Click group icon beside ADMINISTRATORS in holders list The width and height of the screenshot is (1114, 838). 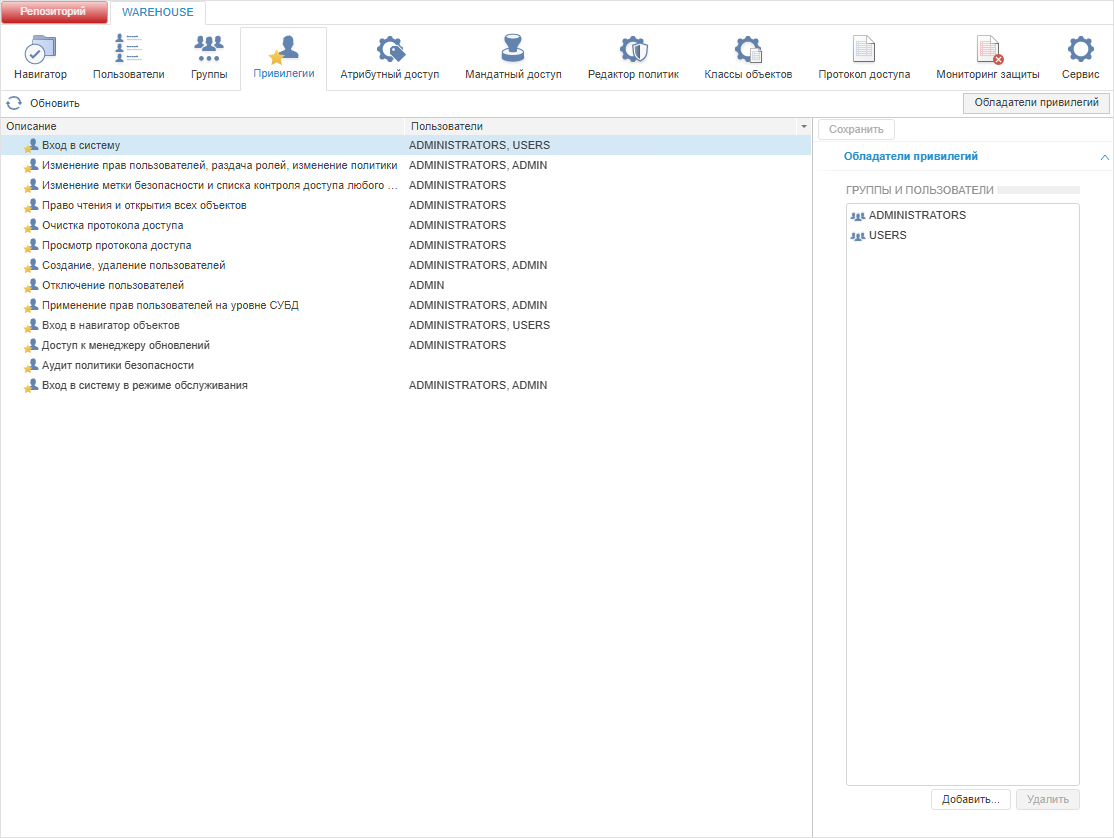[x=858, y=216]
